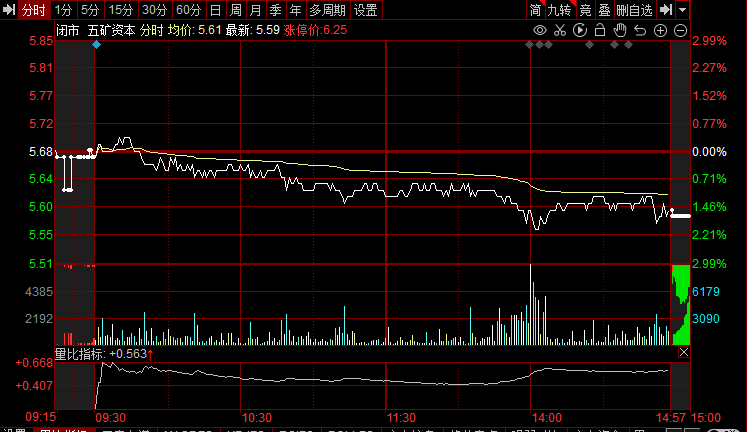
Task: Open the dropdown arrow at toolbar's right end
Action: coord(683,10)
